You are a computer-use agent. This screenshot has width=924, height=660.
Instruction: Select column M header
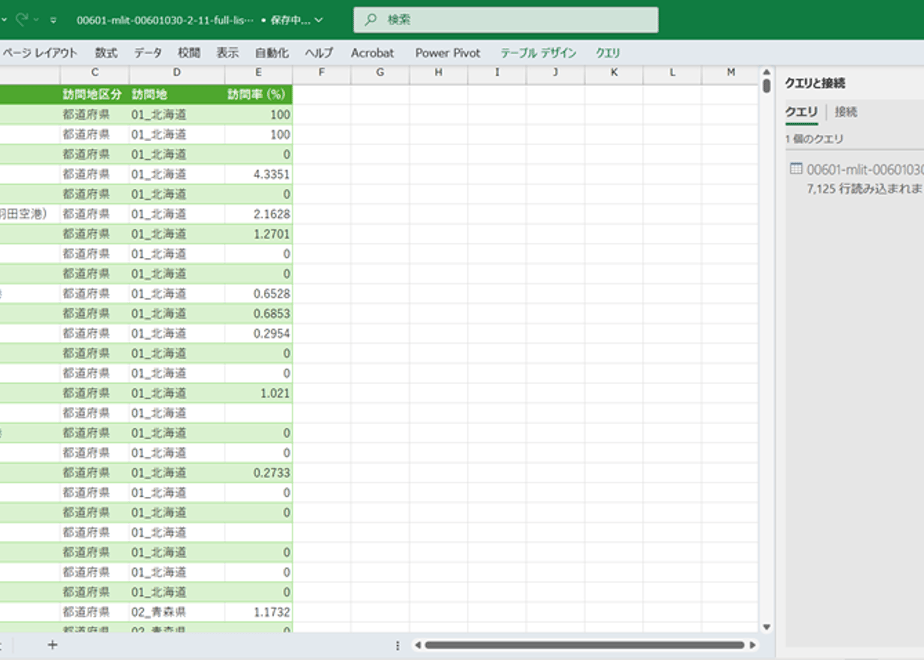[731, 72]
